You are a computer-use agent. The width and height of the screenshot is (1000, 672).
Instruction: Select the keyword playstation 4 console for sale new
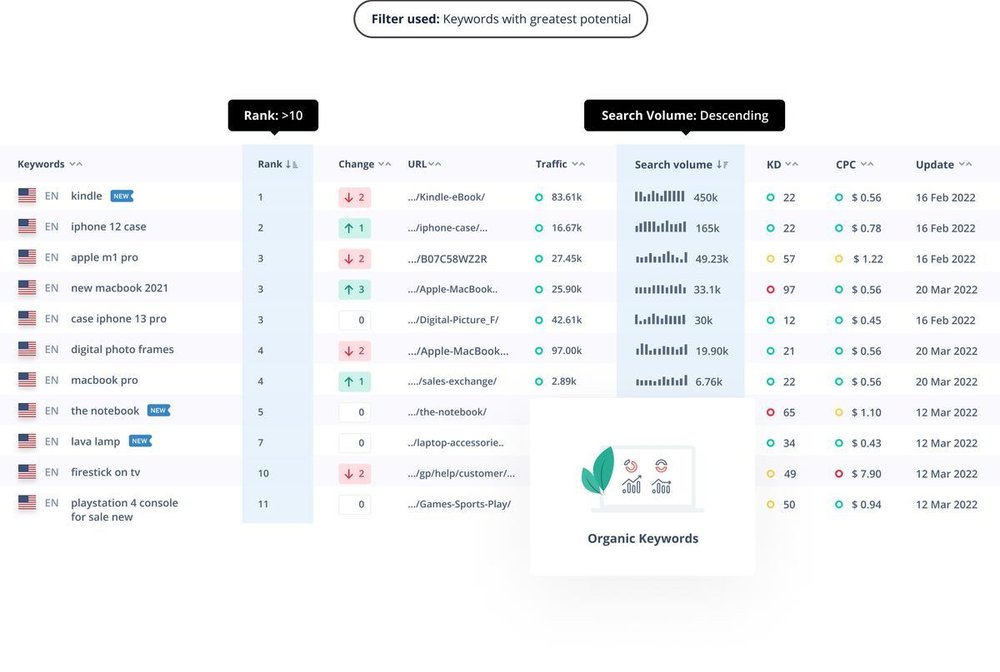(x=124, y=509)
